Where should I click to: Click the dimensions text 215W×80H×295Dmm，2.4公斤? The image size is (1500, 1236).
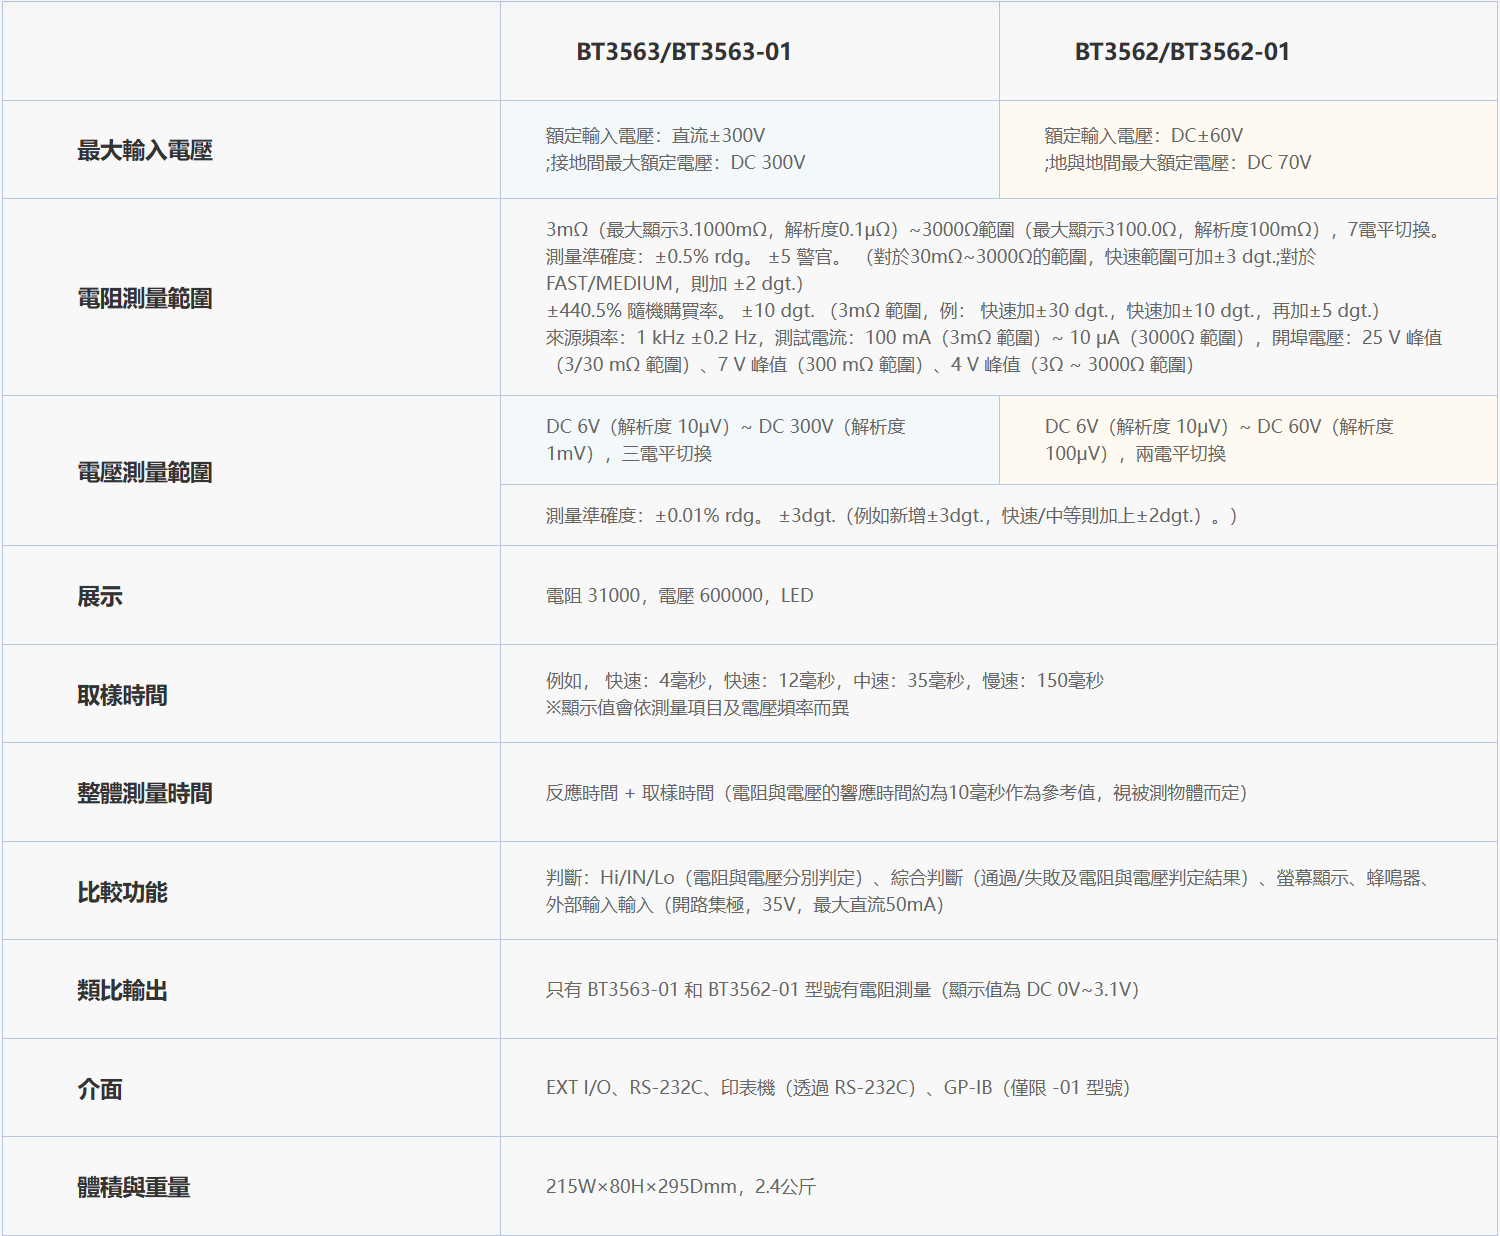681,1186
